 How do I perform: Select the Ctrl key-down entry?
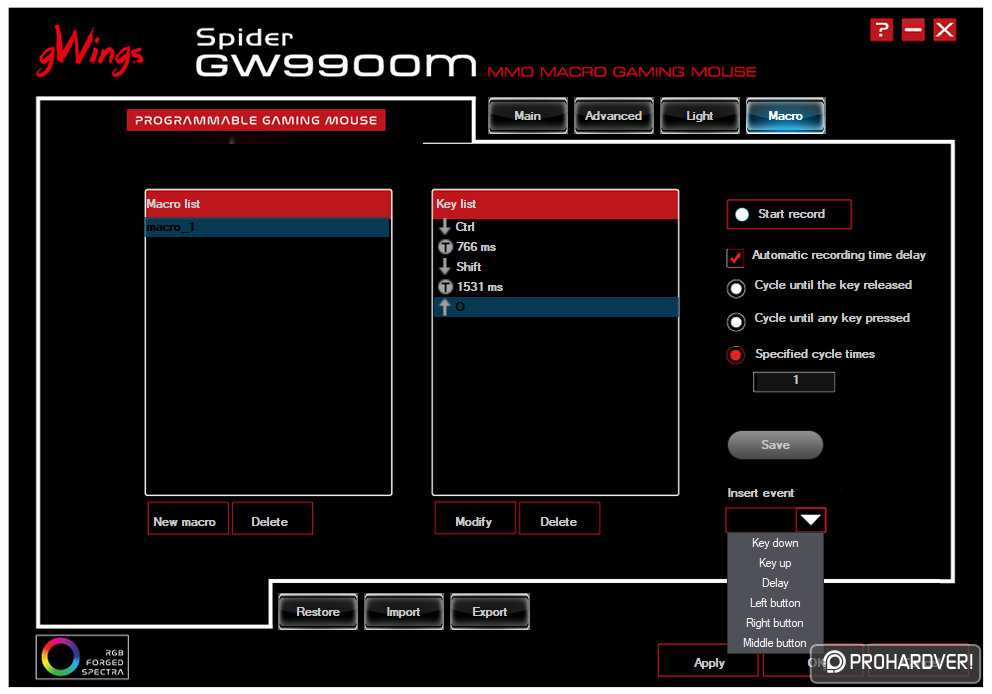point(555,226)
